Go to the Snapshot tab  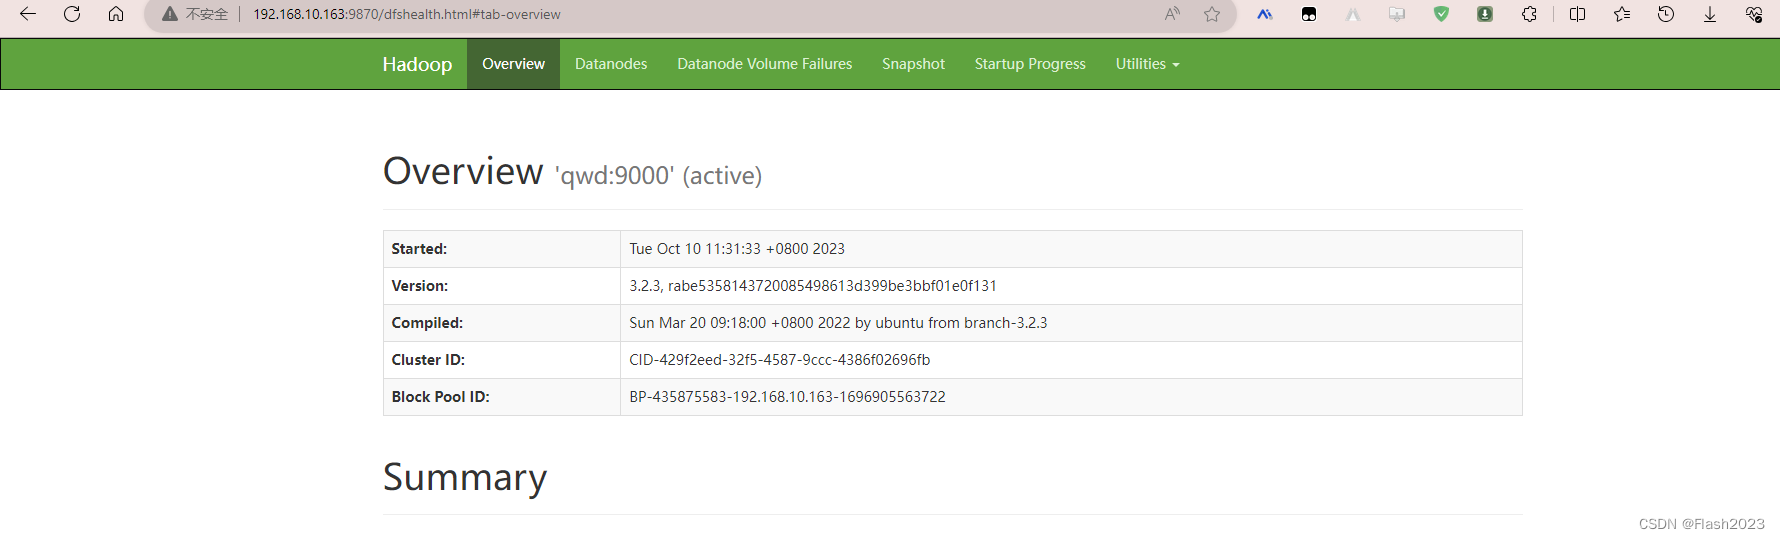tap(913, 64)
